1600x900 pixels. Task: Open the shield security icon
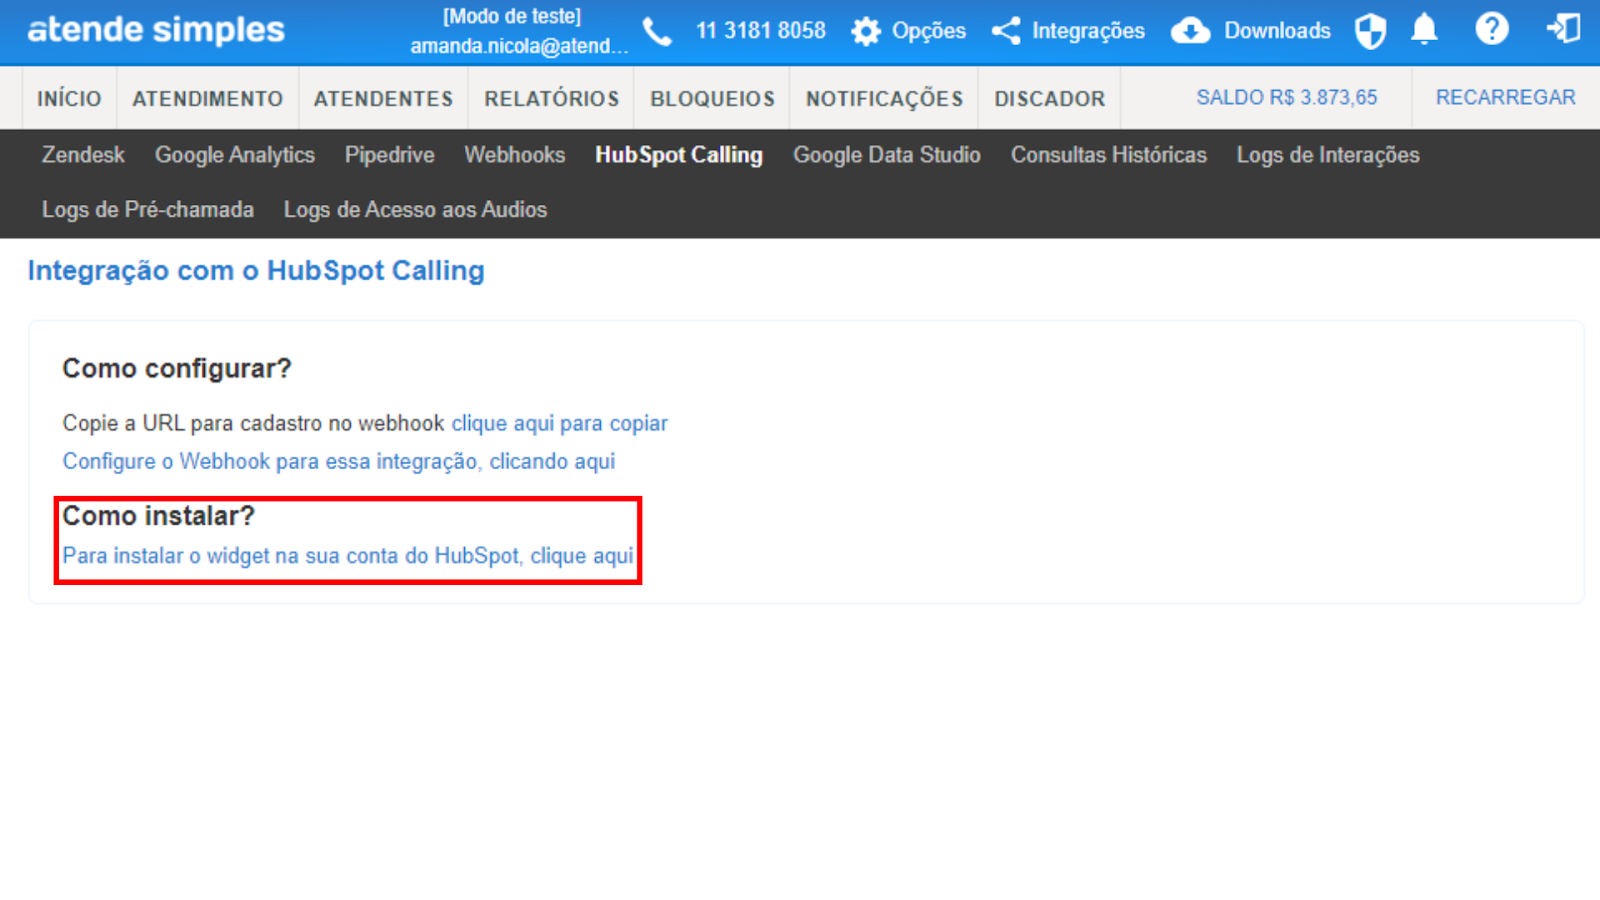1370,31
